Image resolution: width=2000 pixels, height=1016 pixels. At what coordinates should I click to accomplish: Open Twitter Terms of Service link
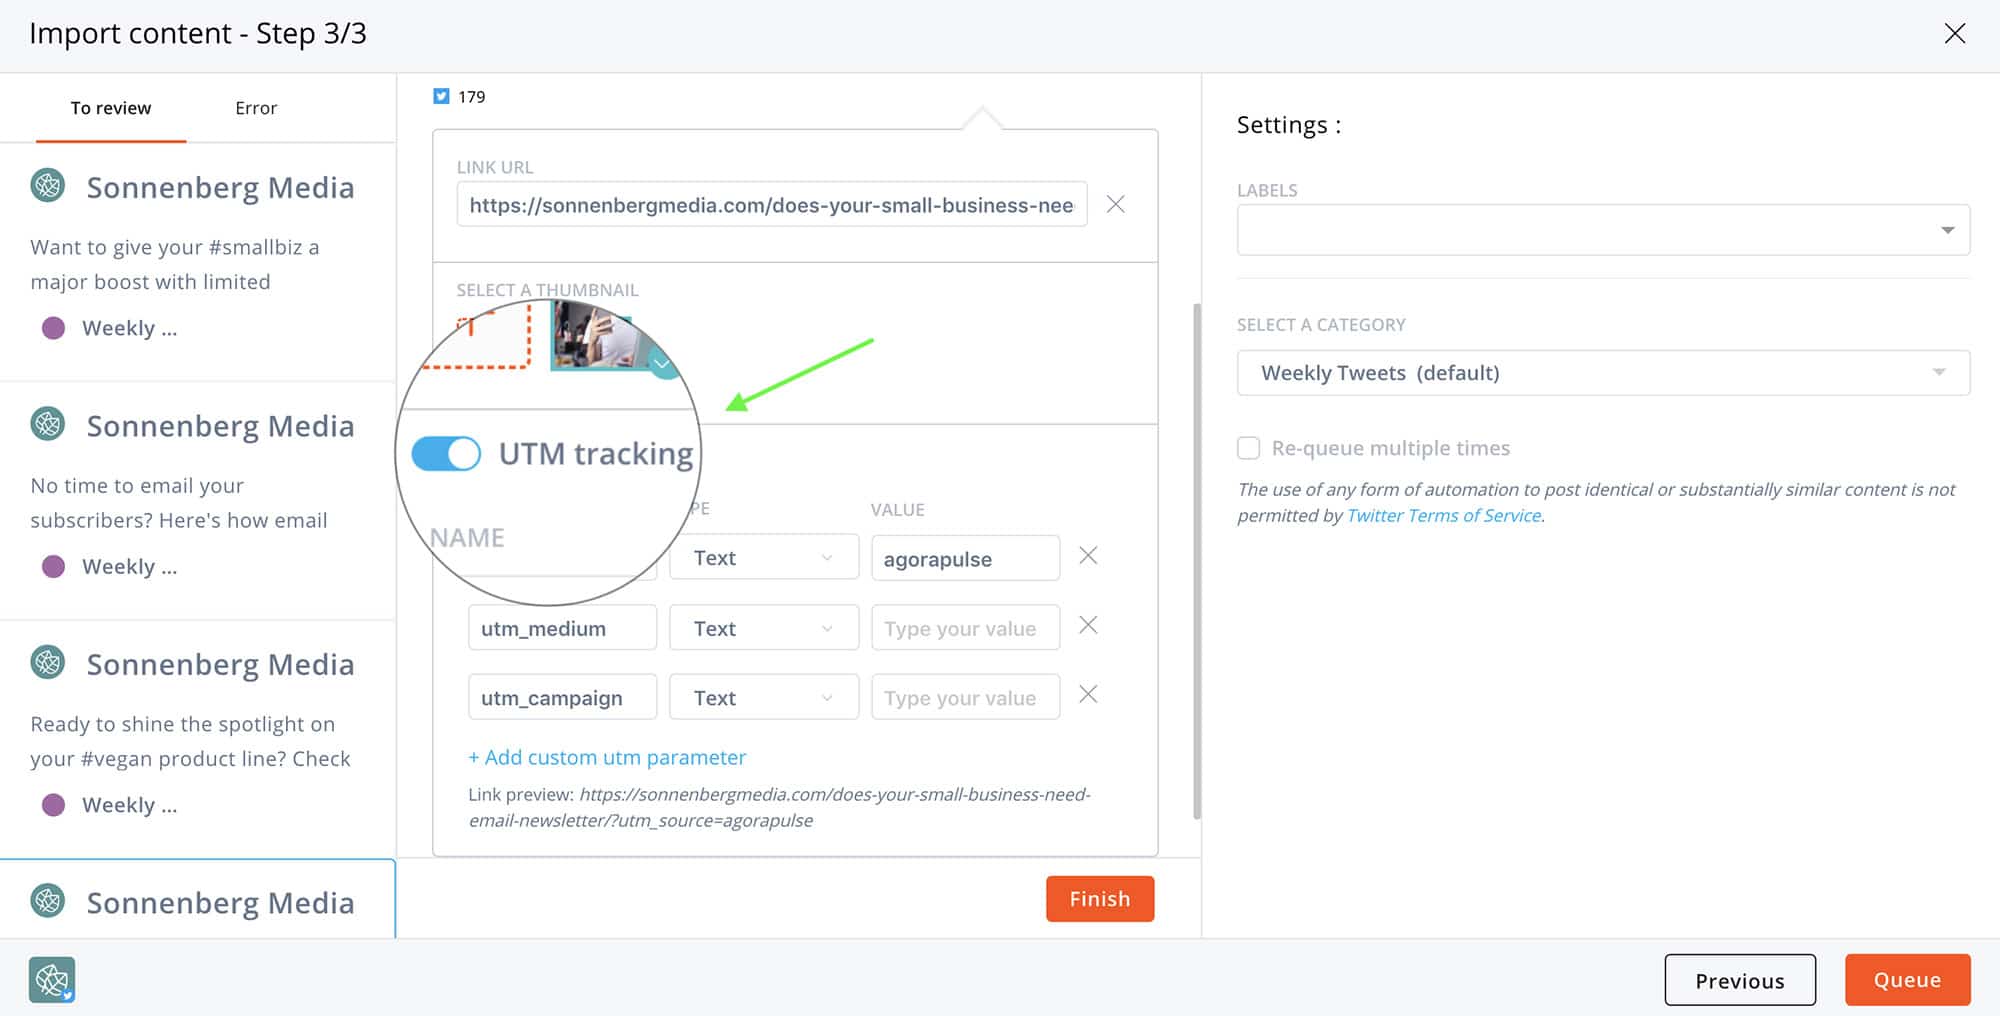(1444, 515)
